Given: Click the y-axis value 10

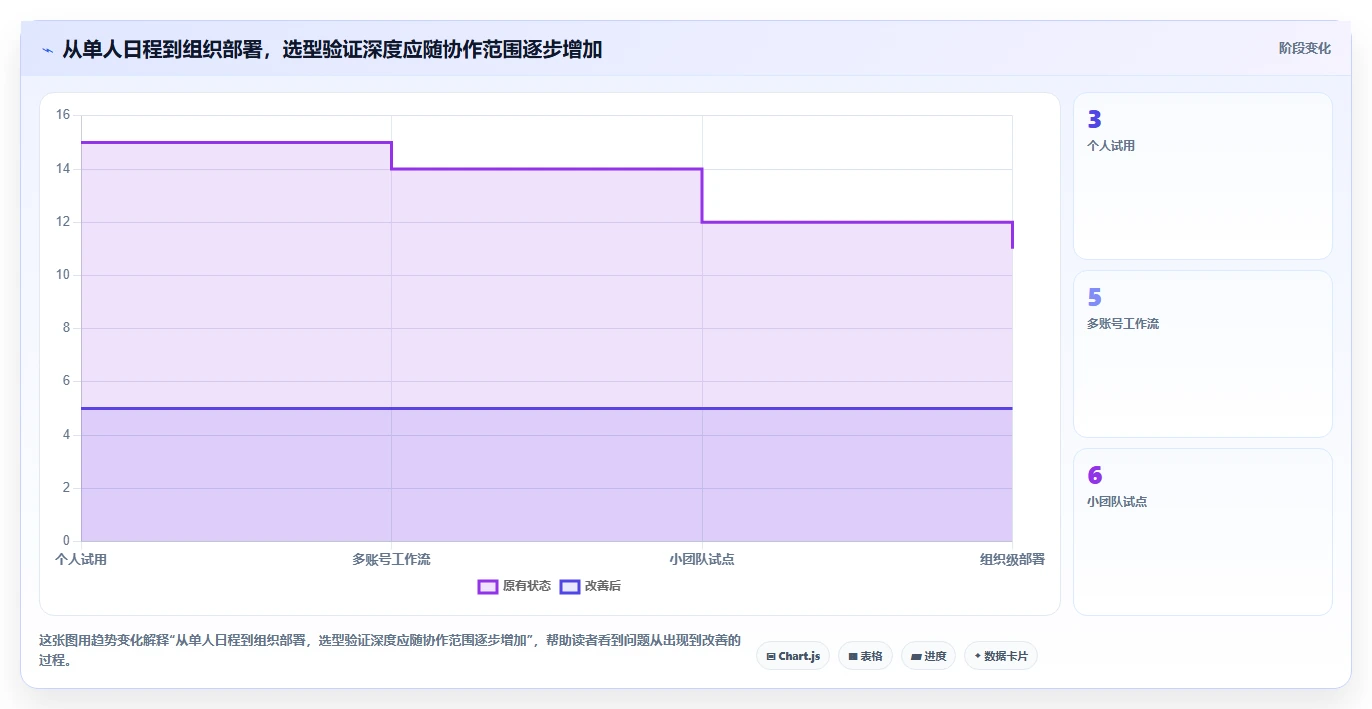Looking at the screenshot, I should pyautogui.click(x=63, y=275).
